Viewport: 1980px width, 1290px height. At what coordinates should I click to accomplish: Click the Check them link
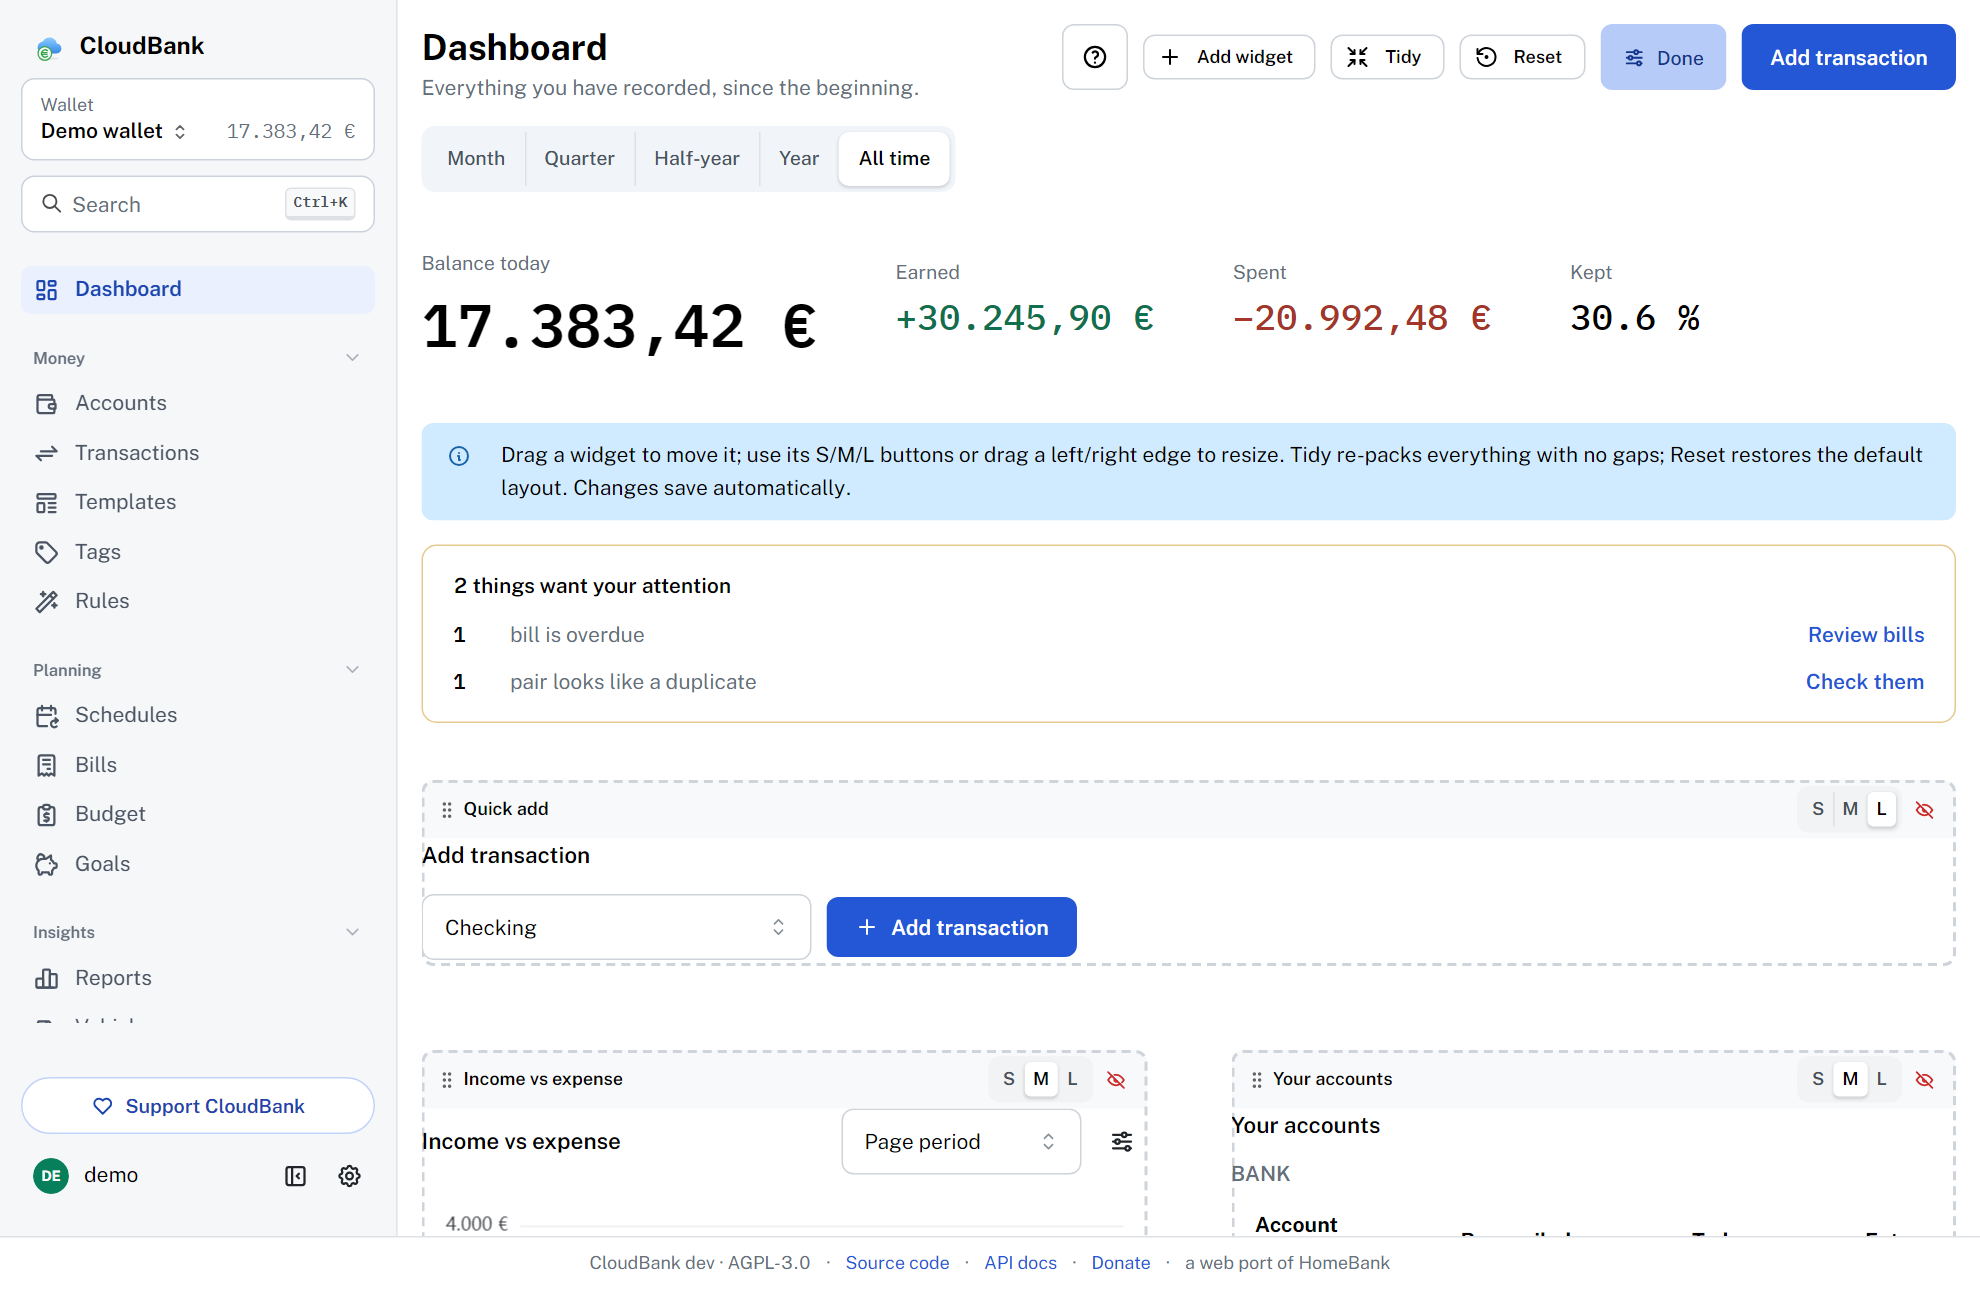pos(1865,682)
